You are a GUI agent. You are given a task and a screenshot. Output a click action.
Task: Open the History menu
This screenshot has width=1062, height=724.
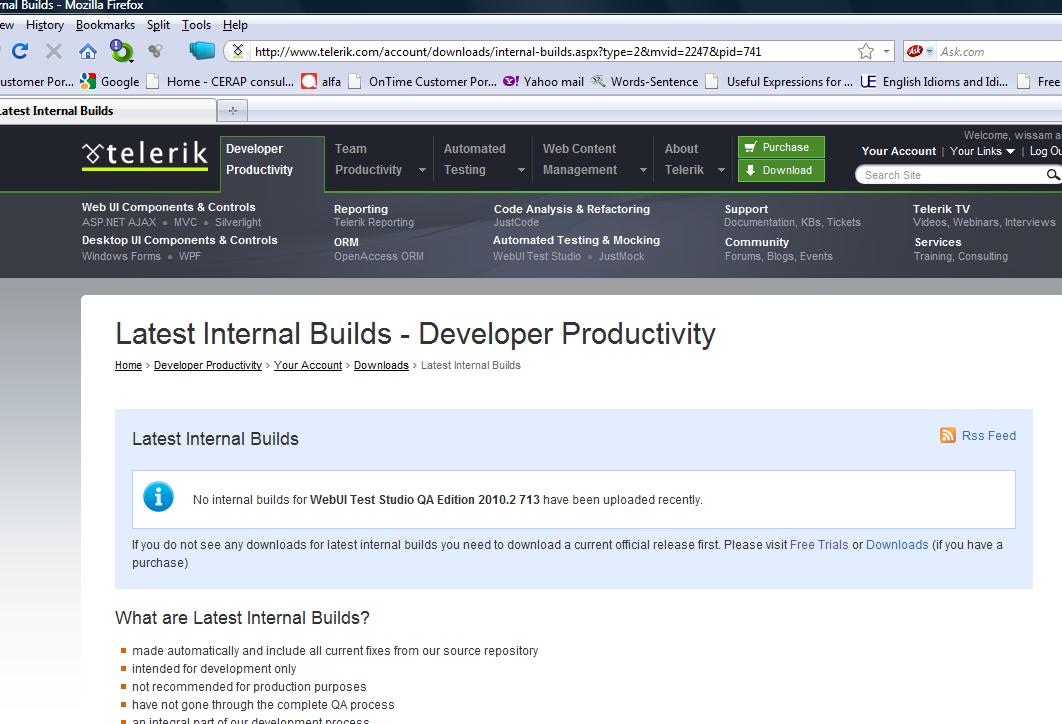[45, 25]
